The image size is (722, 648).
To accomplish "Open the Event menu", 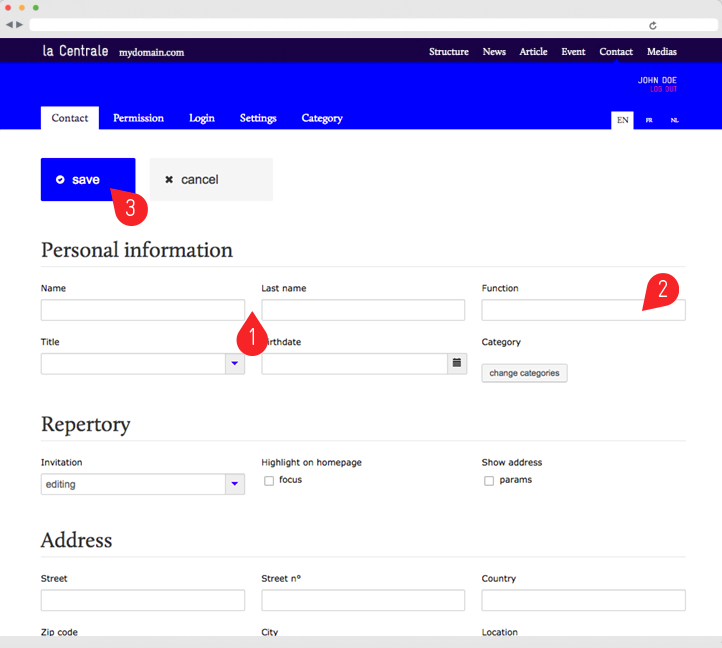I will (x=573, y=52).
